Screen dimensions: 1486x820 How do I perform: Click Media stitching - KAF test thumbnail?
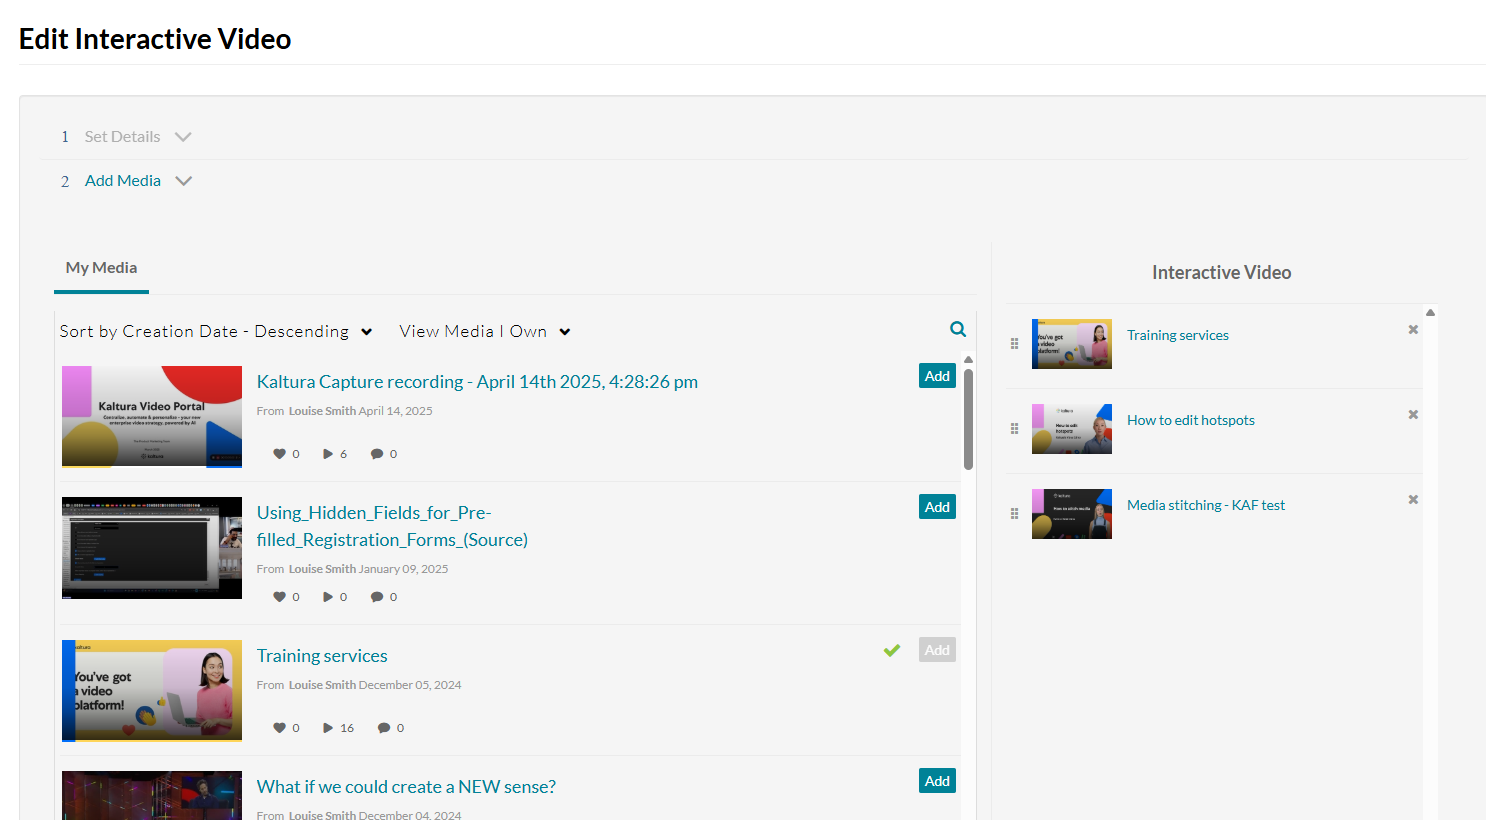(x=1072, y=514)
